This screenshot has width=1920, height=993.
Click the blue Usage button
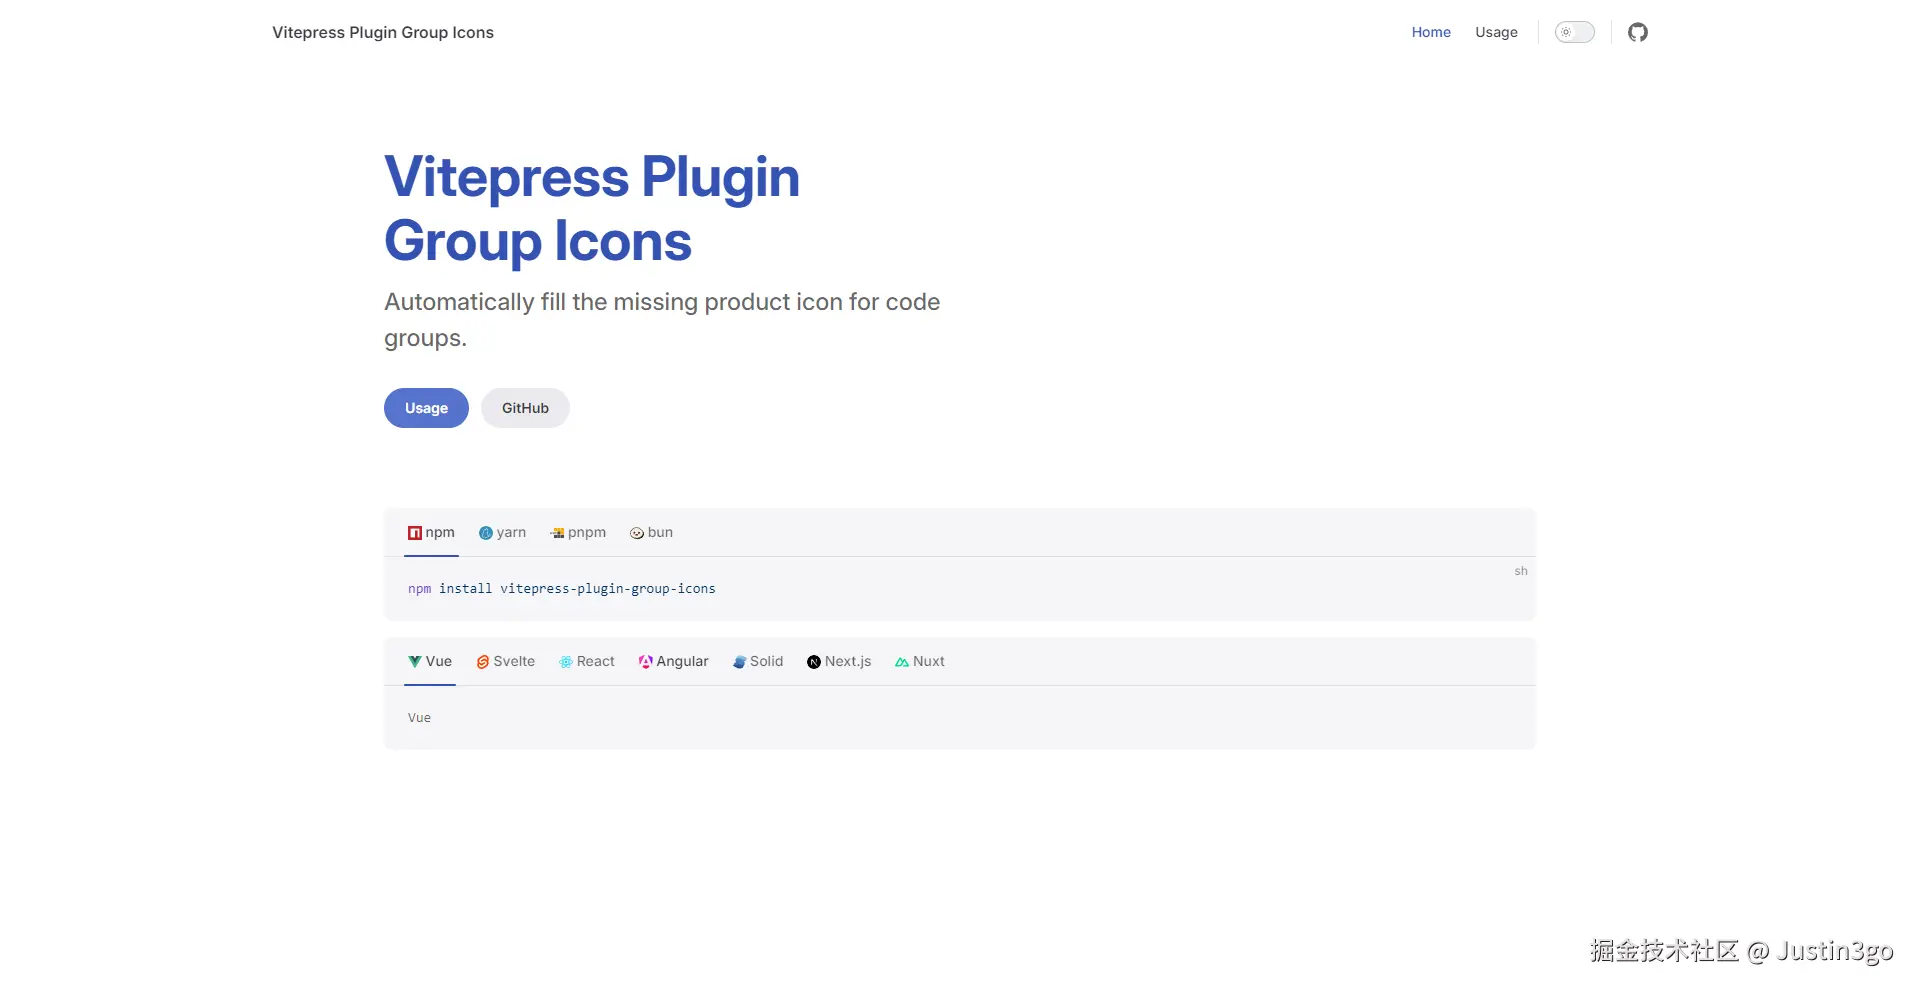[426, 408]
